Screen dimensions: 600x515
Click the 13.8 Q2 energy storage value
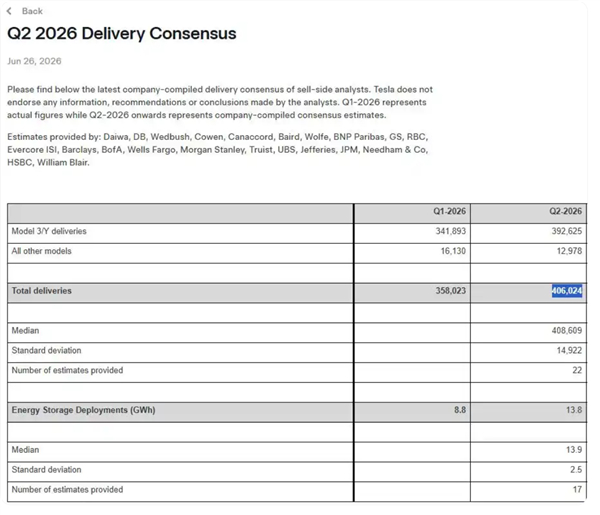point(574,410)
